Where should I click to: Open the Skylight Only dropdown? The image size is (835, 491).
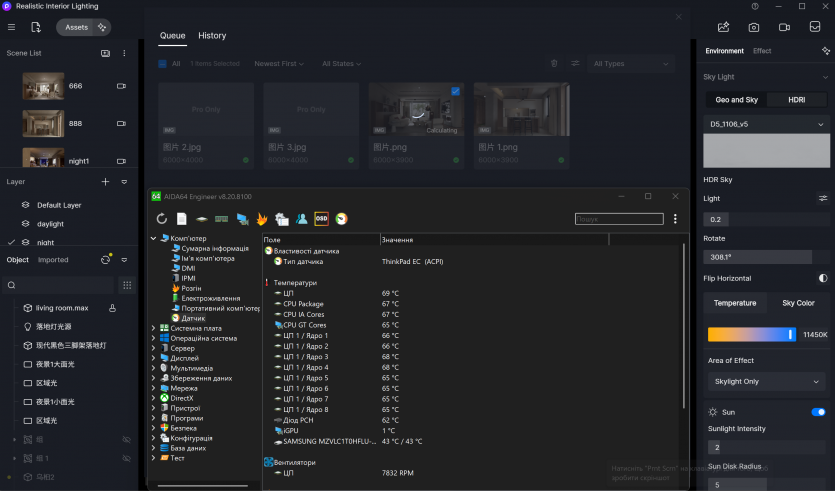(766, 382)
